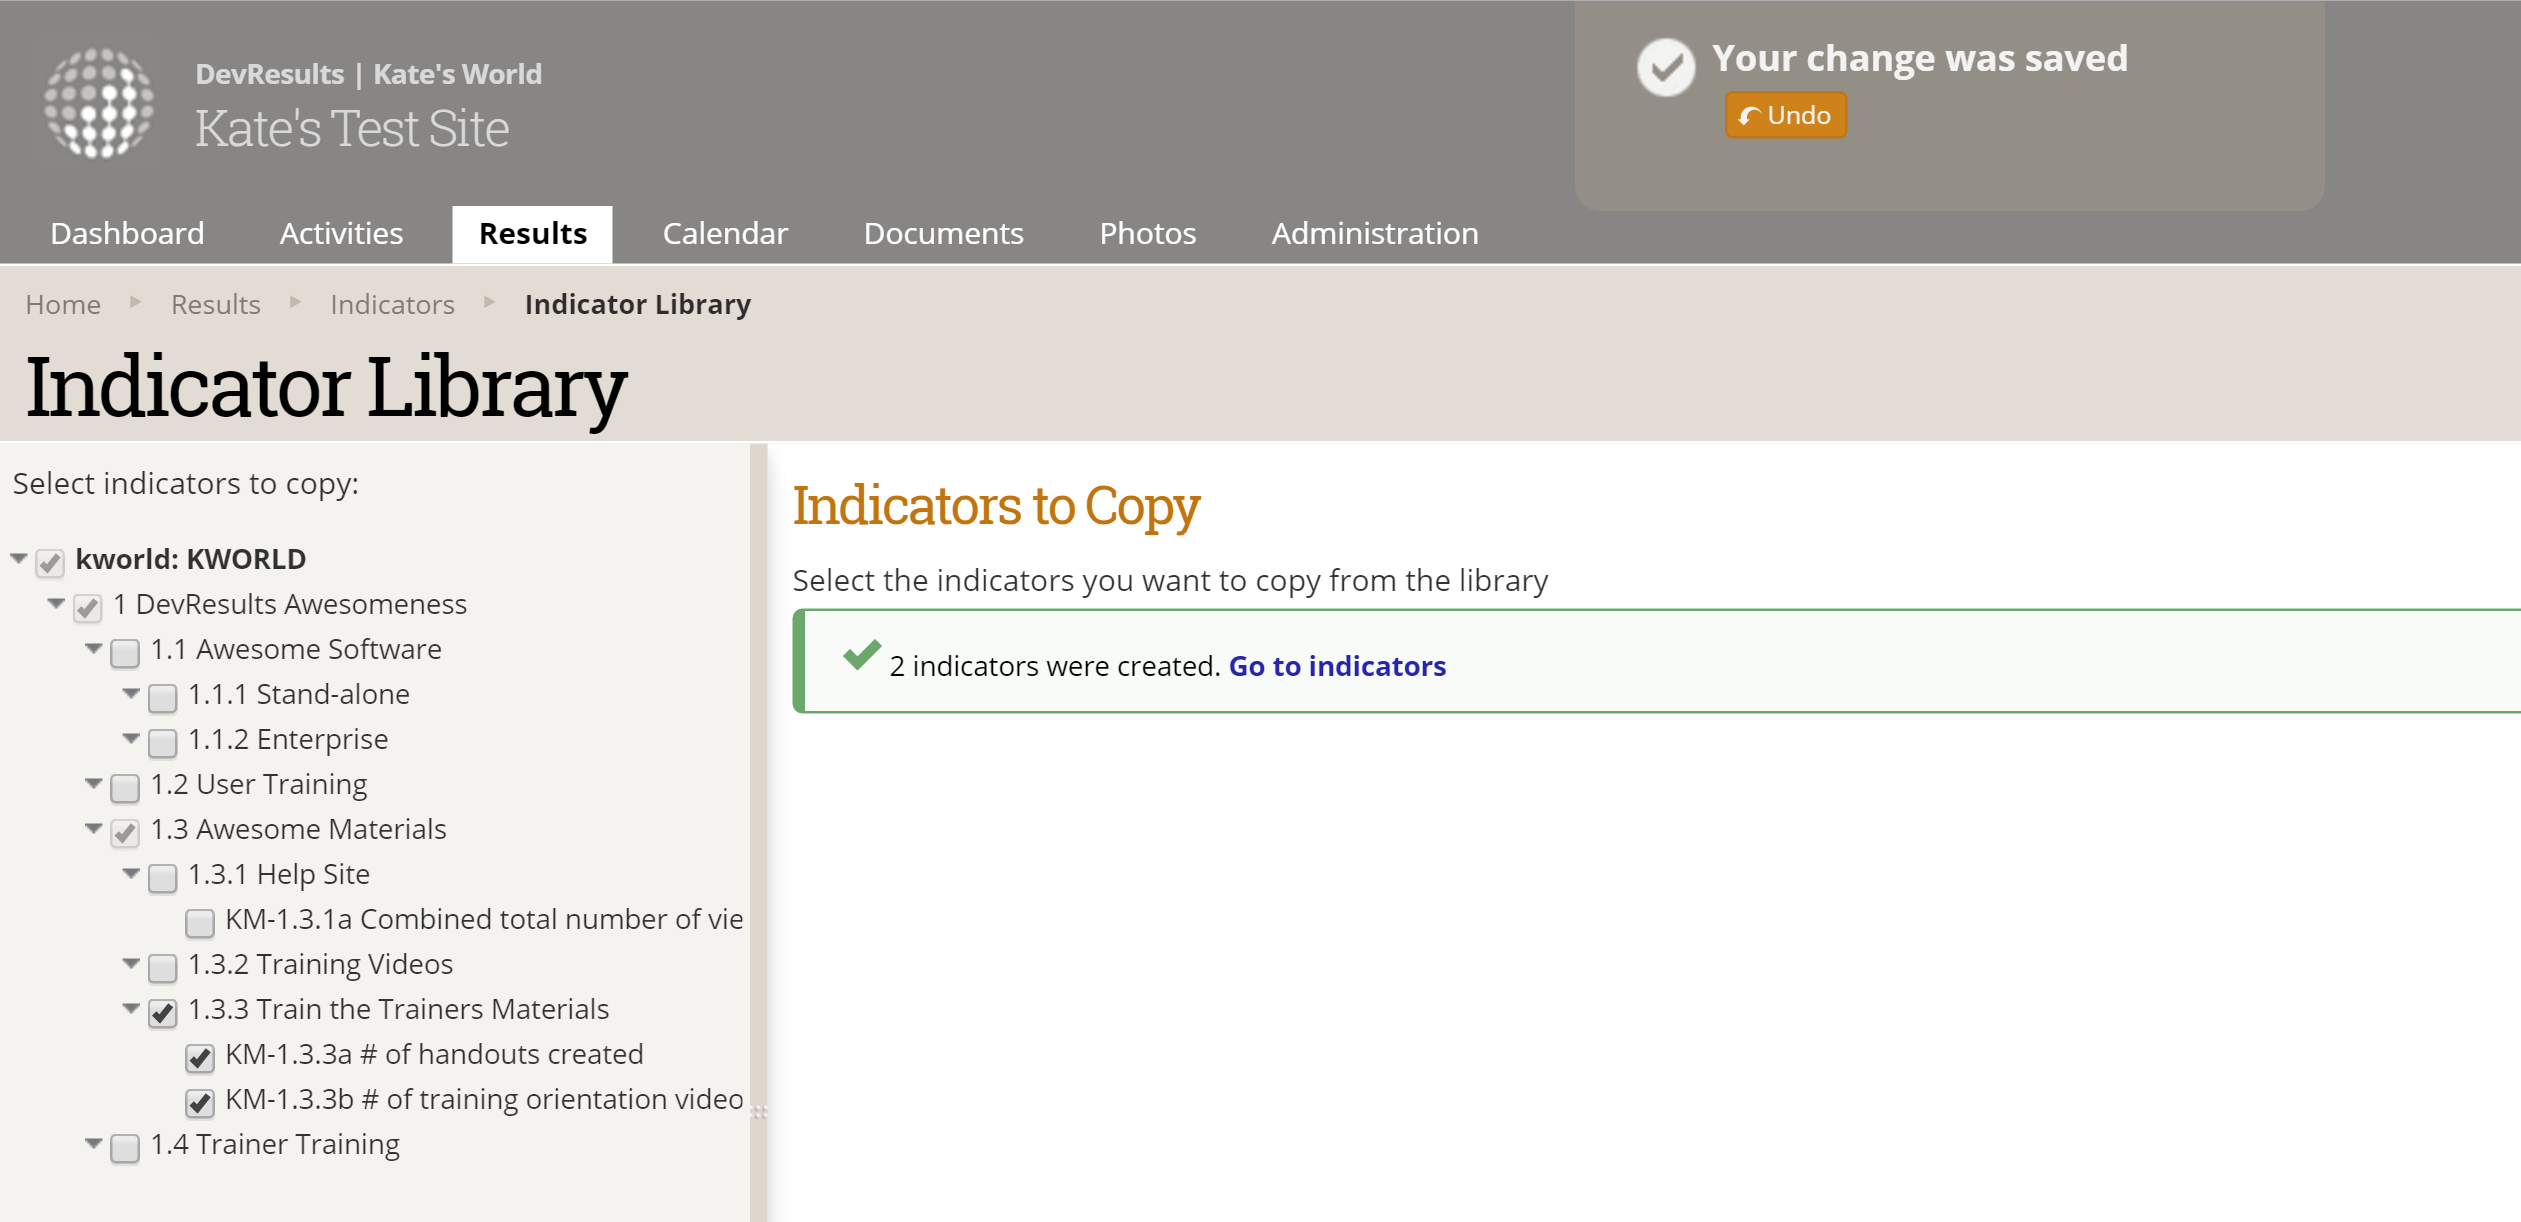Screen dimensions: 2521x1222
Task: Collapse the kworld: KWORLD tree node
Action: click(x=19, y=558)
